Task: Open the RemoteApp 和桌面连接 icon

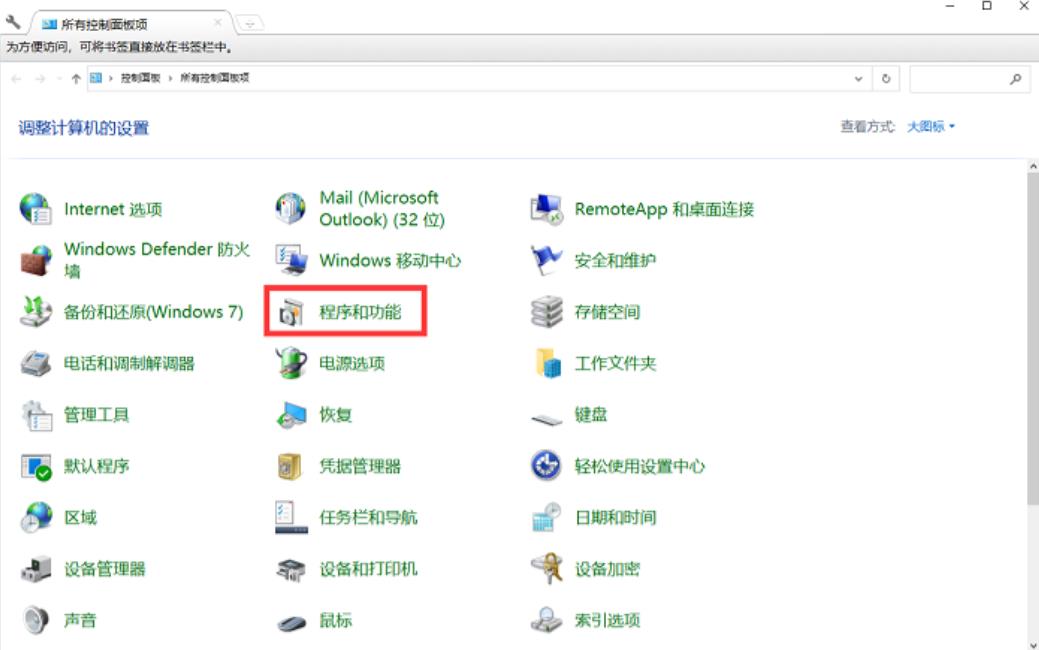Action: point(547,209)
